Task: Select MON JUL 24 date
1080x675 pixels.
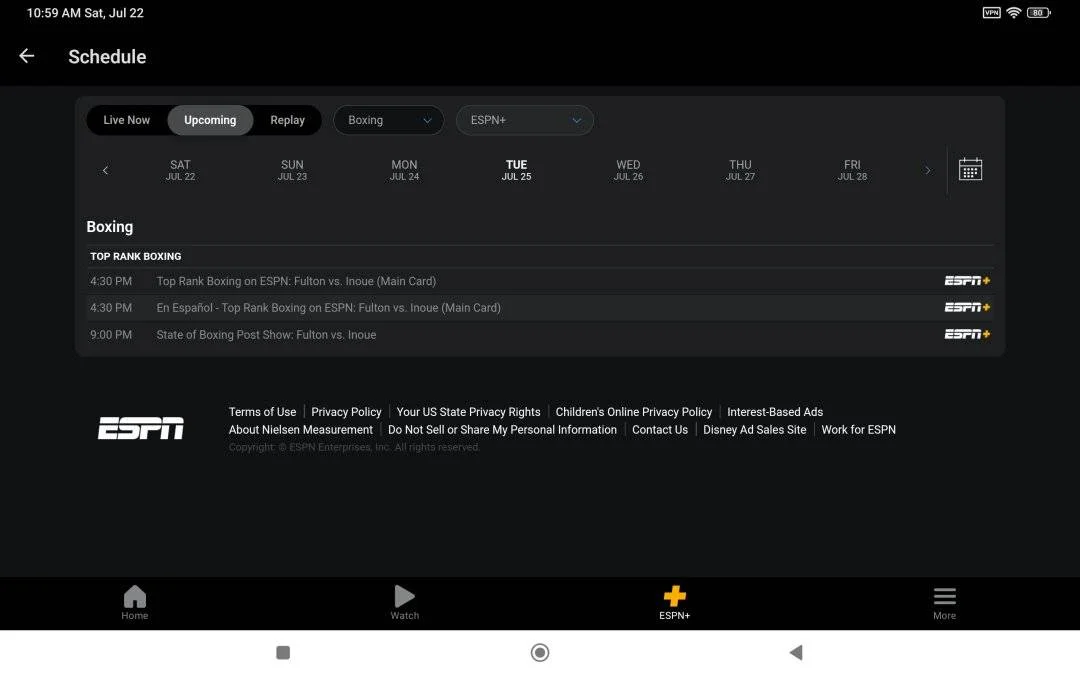Action: 404,170
